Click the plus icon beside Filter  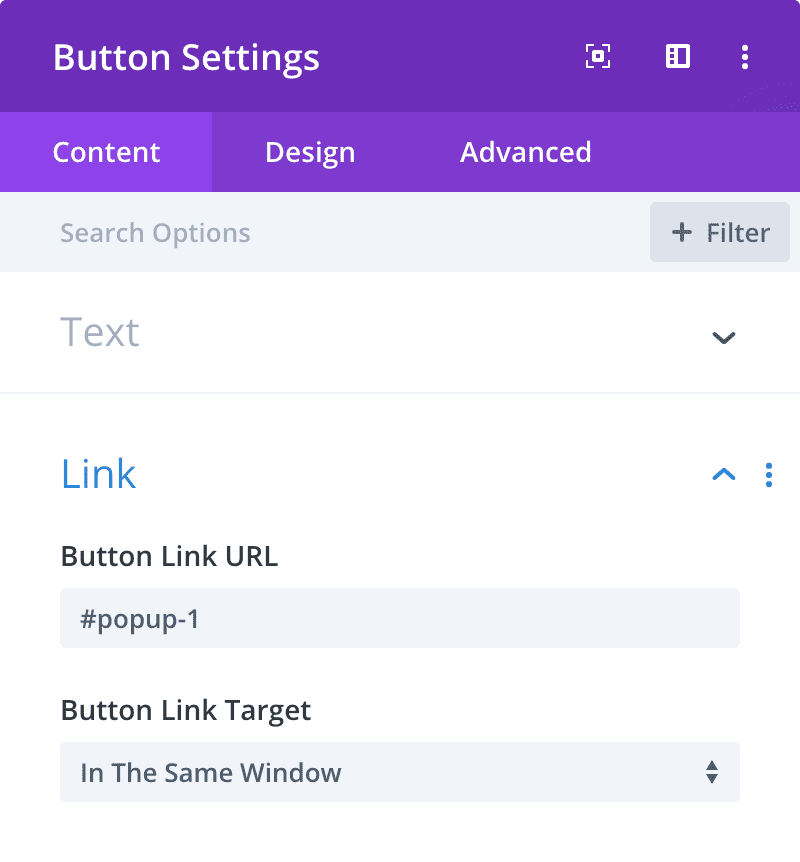click(682, 232)
